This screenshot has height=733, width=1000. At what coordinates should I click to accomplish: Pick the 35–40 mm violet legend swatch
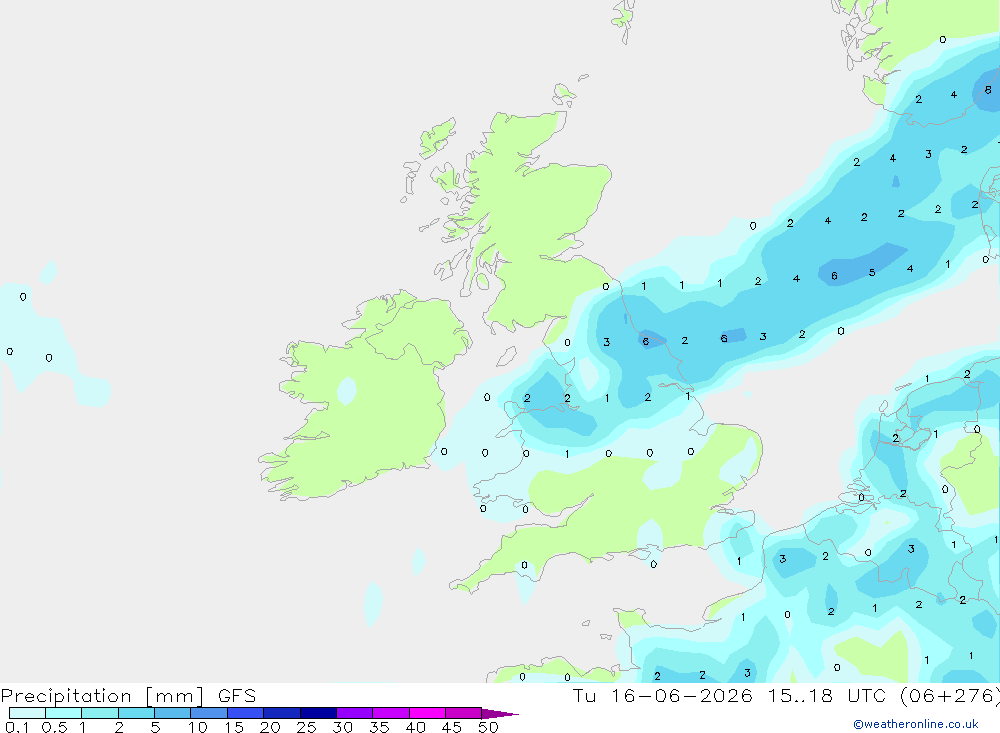point(391,713)
